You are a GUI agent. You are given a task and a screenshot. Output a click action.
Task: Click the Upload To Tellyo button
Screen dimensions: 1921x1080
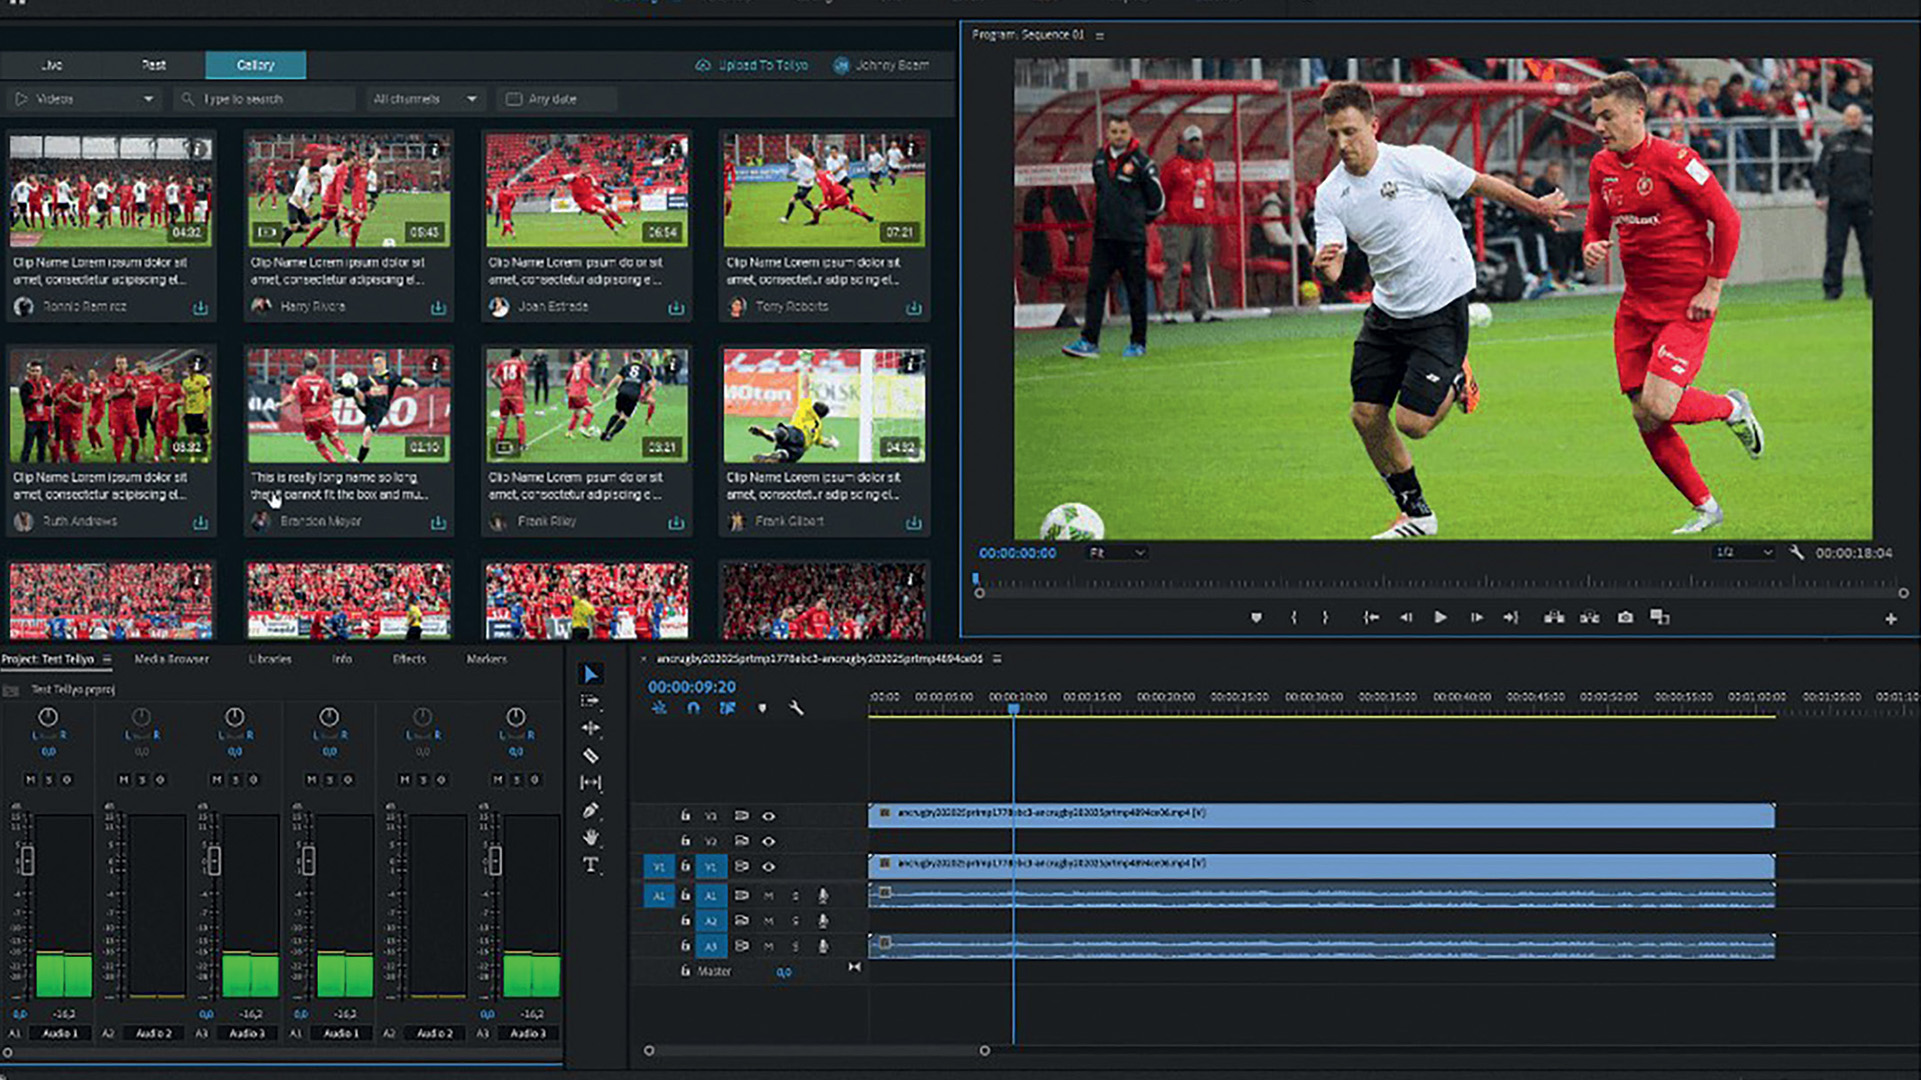pyautogui.click(x=752, y=65)
